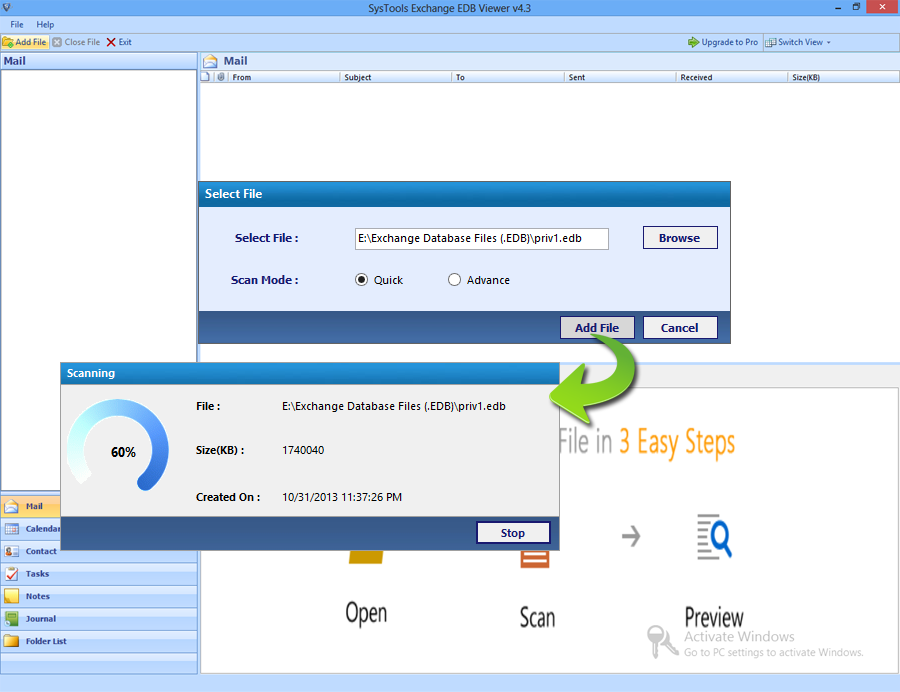Open the Help menu
The image size is (900, 692).
45,25
